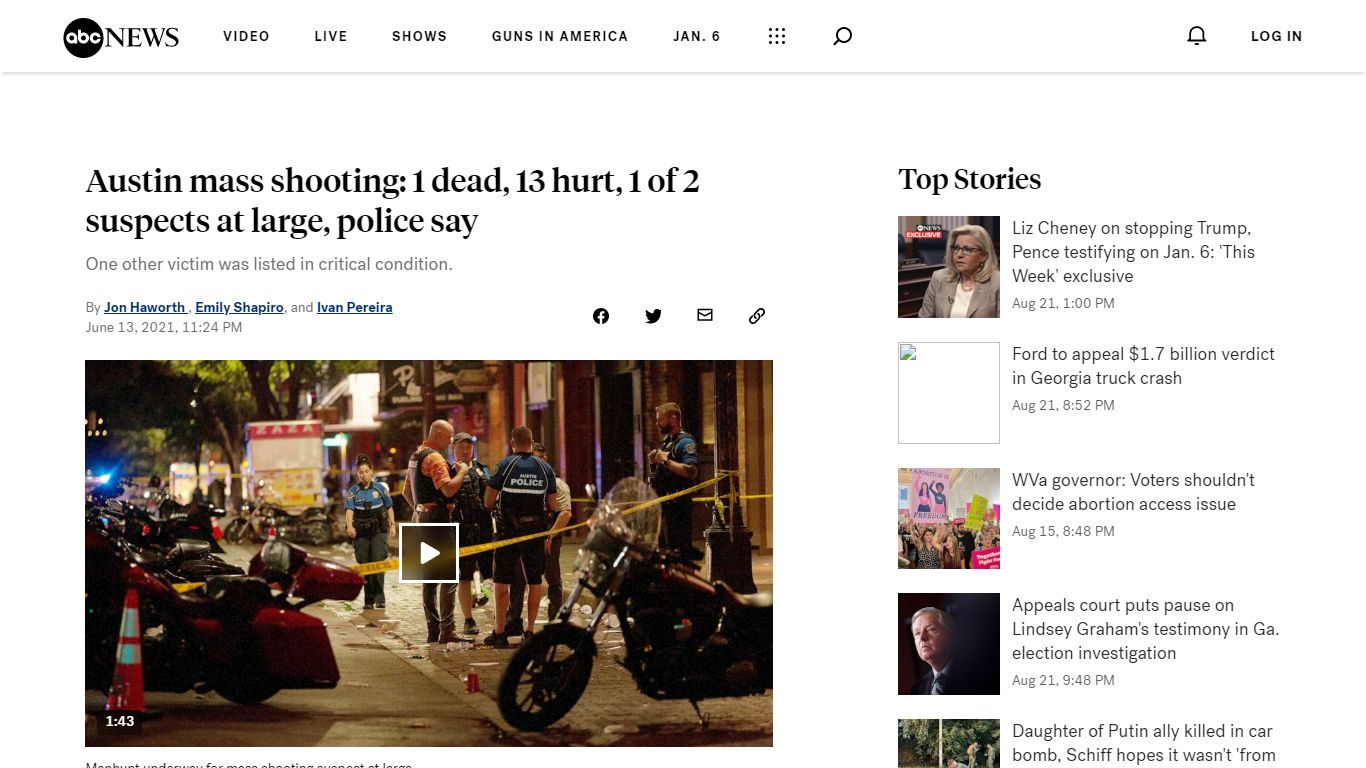Click the 'Aug 21, 8:52 PM' timestamp
The height and width of the screenshot is (768, 1366).
coord(1063,405)
